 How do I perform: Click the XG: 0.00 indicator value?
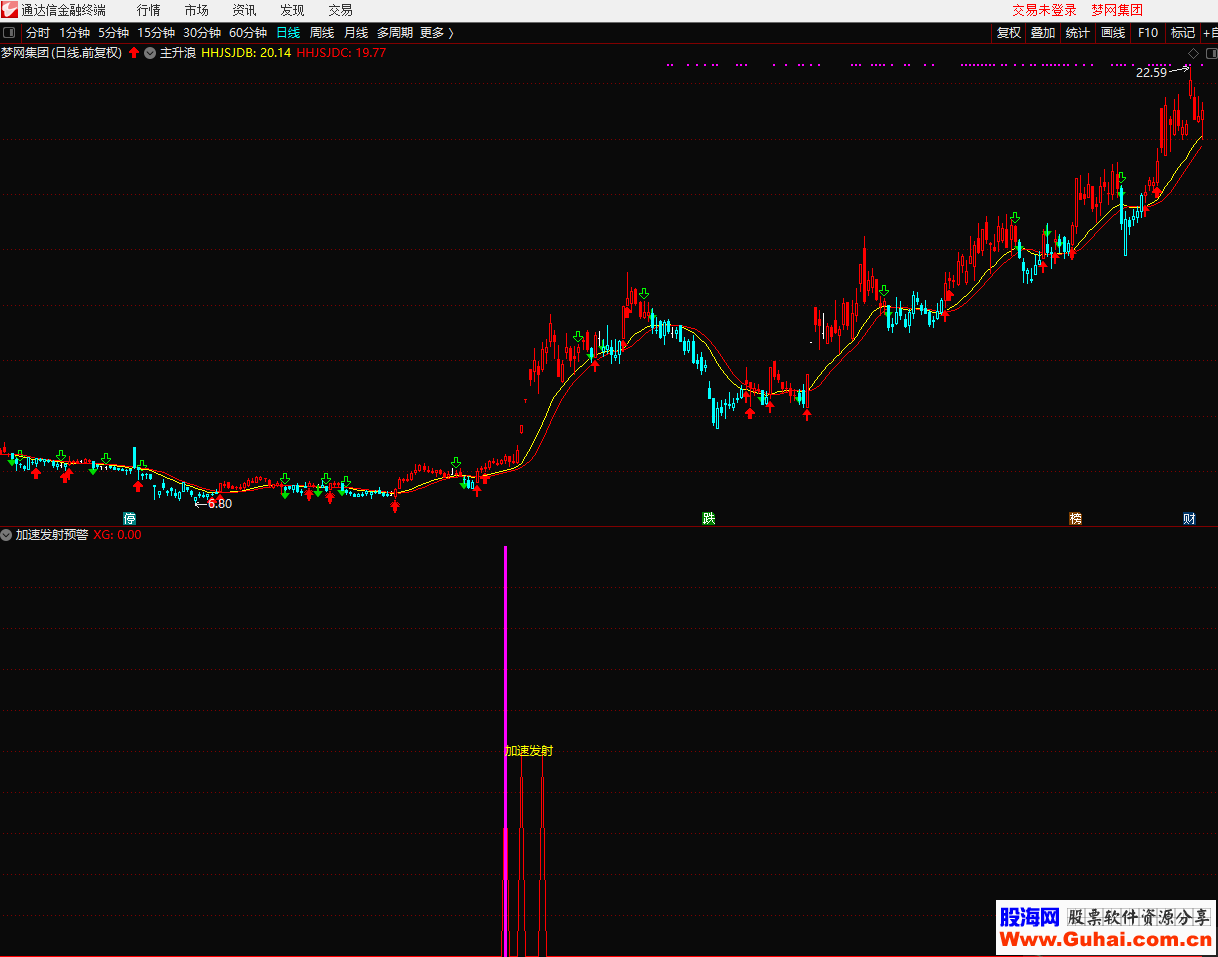[x=118, y=535]
